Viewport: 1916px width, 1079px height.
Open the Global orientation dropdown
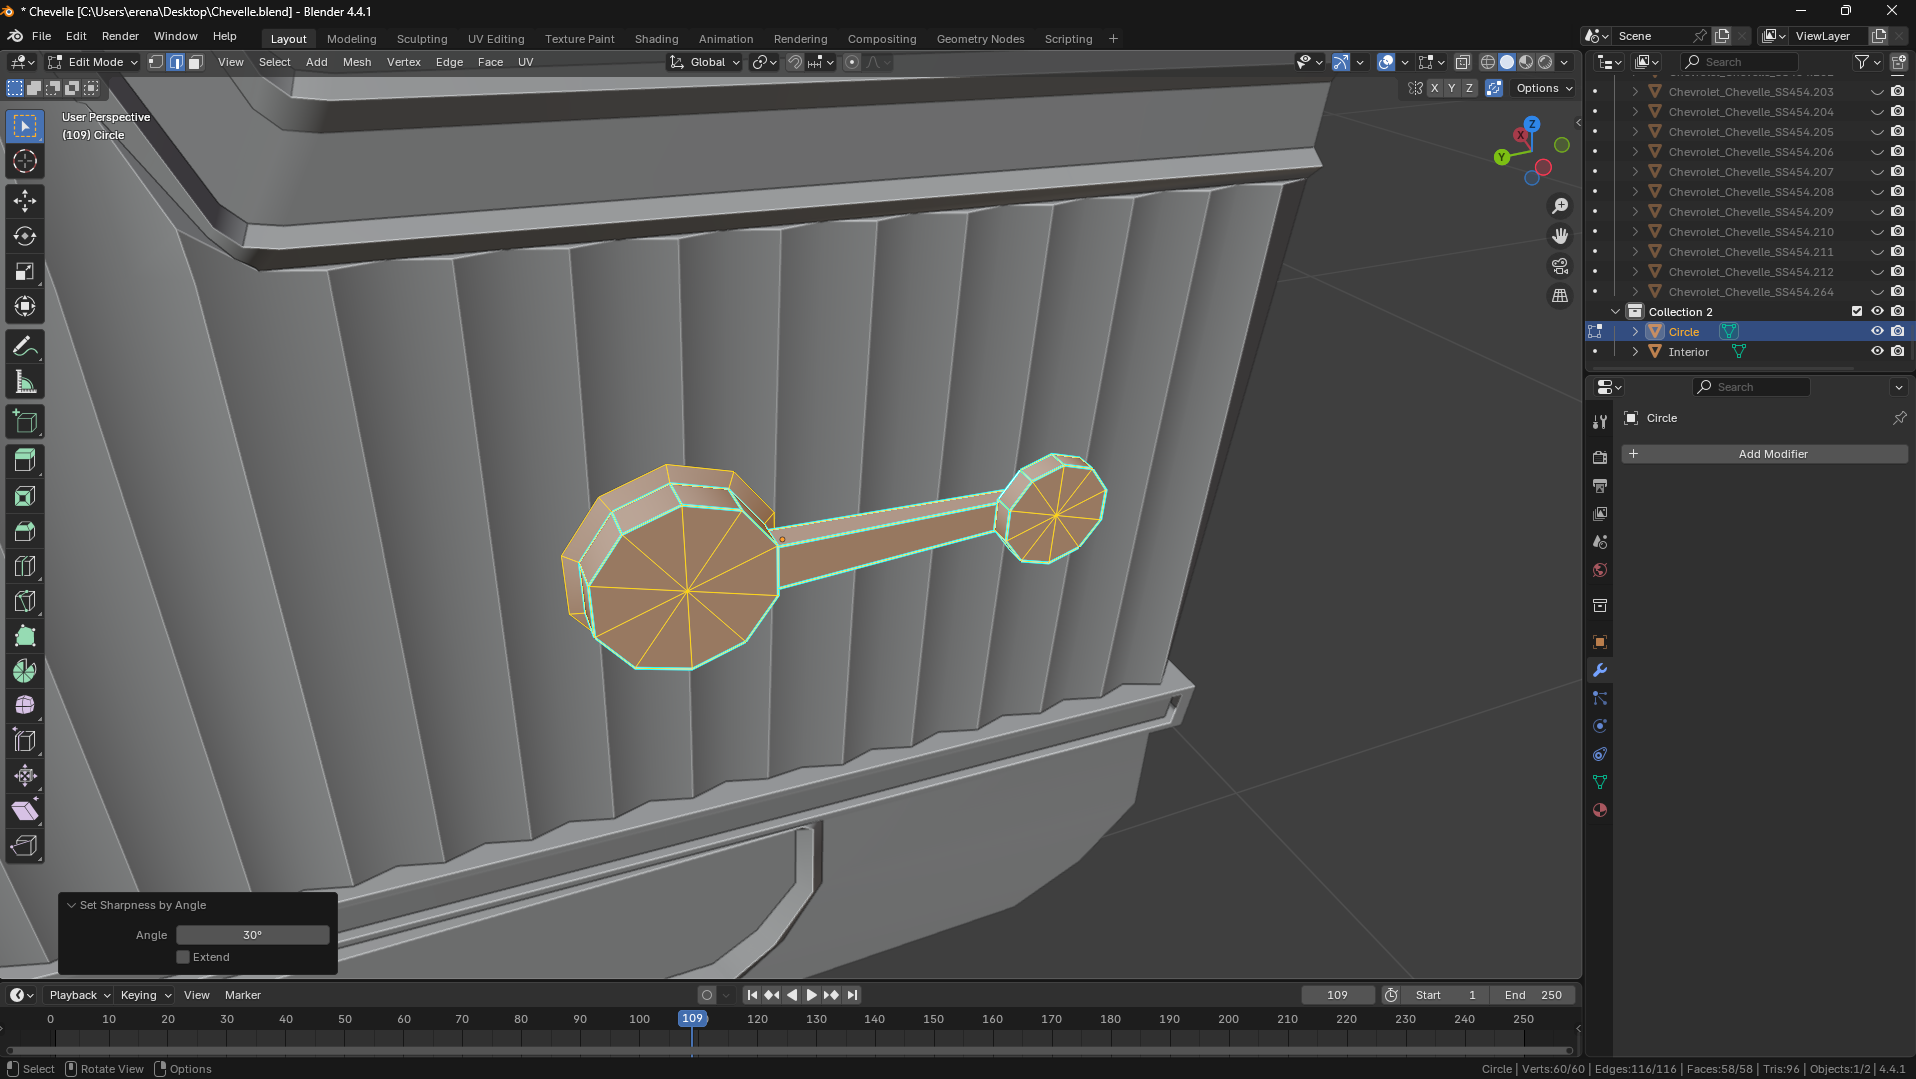click(706, 62)
